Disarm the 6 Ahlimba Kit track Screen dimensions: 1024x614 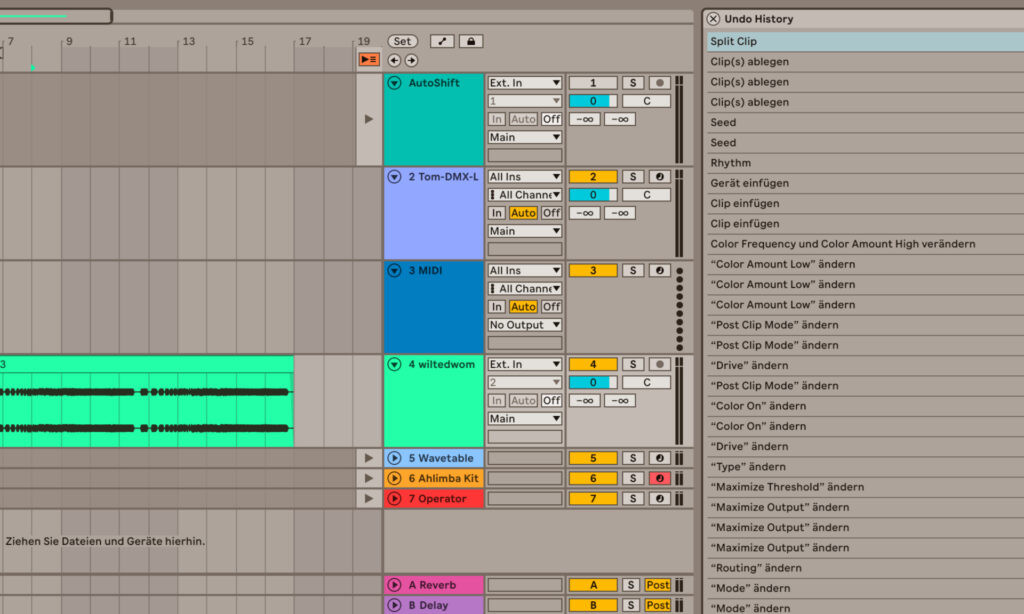660,479
